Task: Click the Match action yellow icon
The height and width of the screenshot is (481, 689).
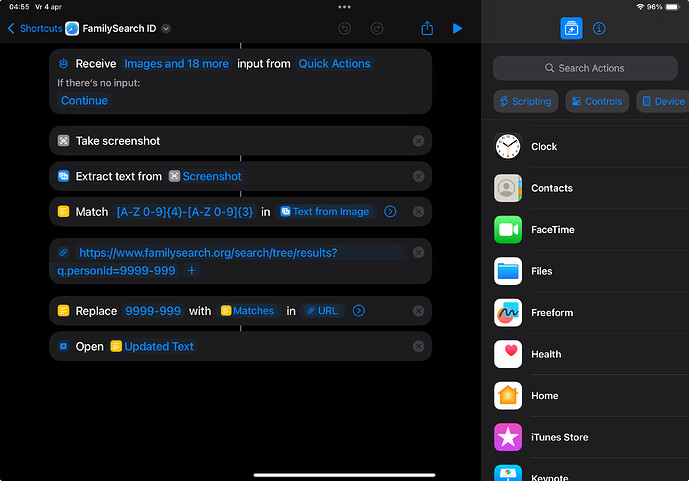Action: pos(64,212)
